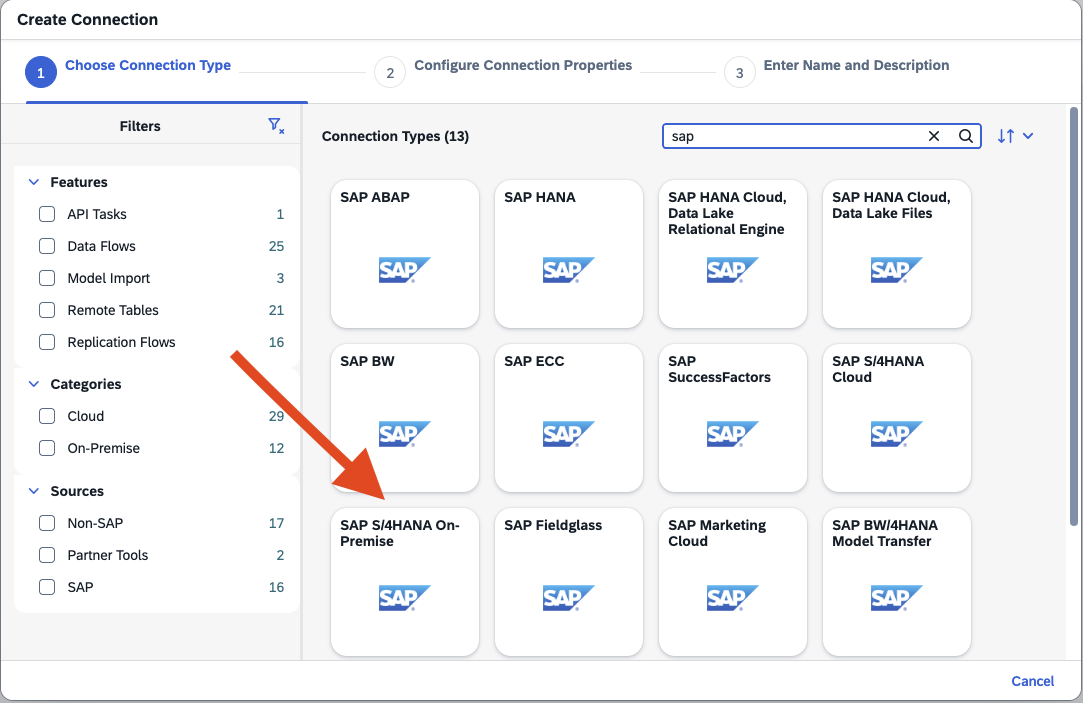
Task: Clear filters using the funnel icon
Action: point(276,126)
